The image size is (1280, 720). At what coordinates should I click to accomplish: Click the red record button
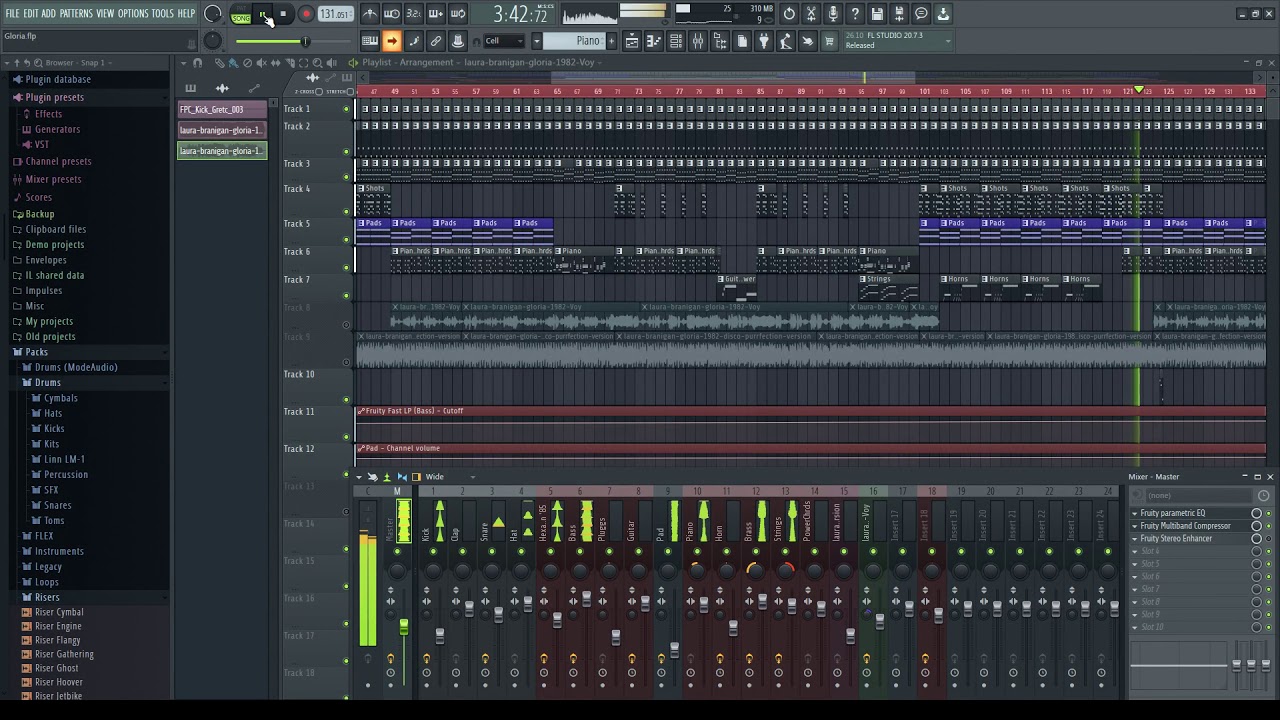click(306, 14)
